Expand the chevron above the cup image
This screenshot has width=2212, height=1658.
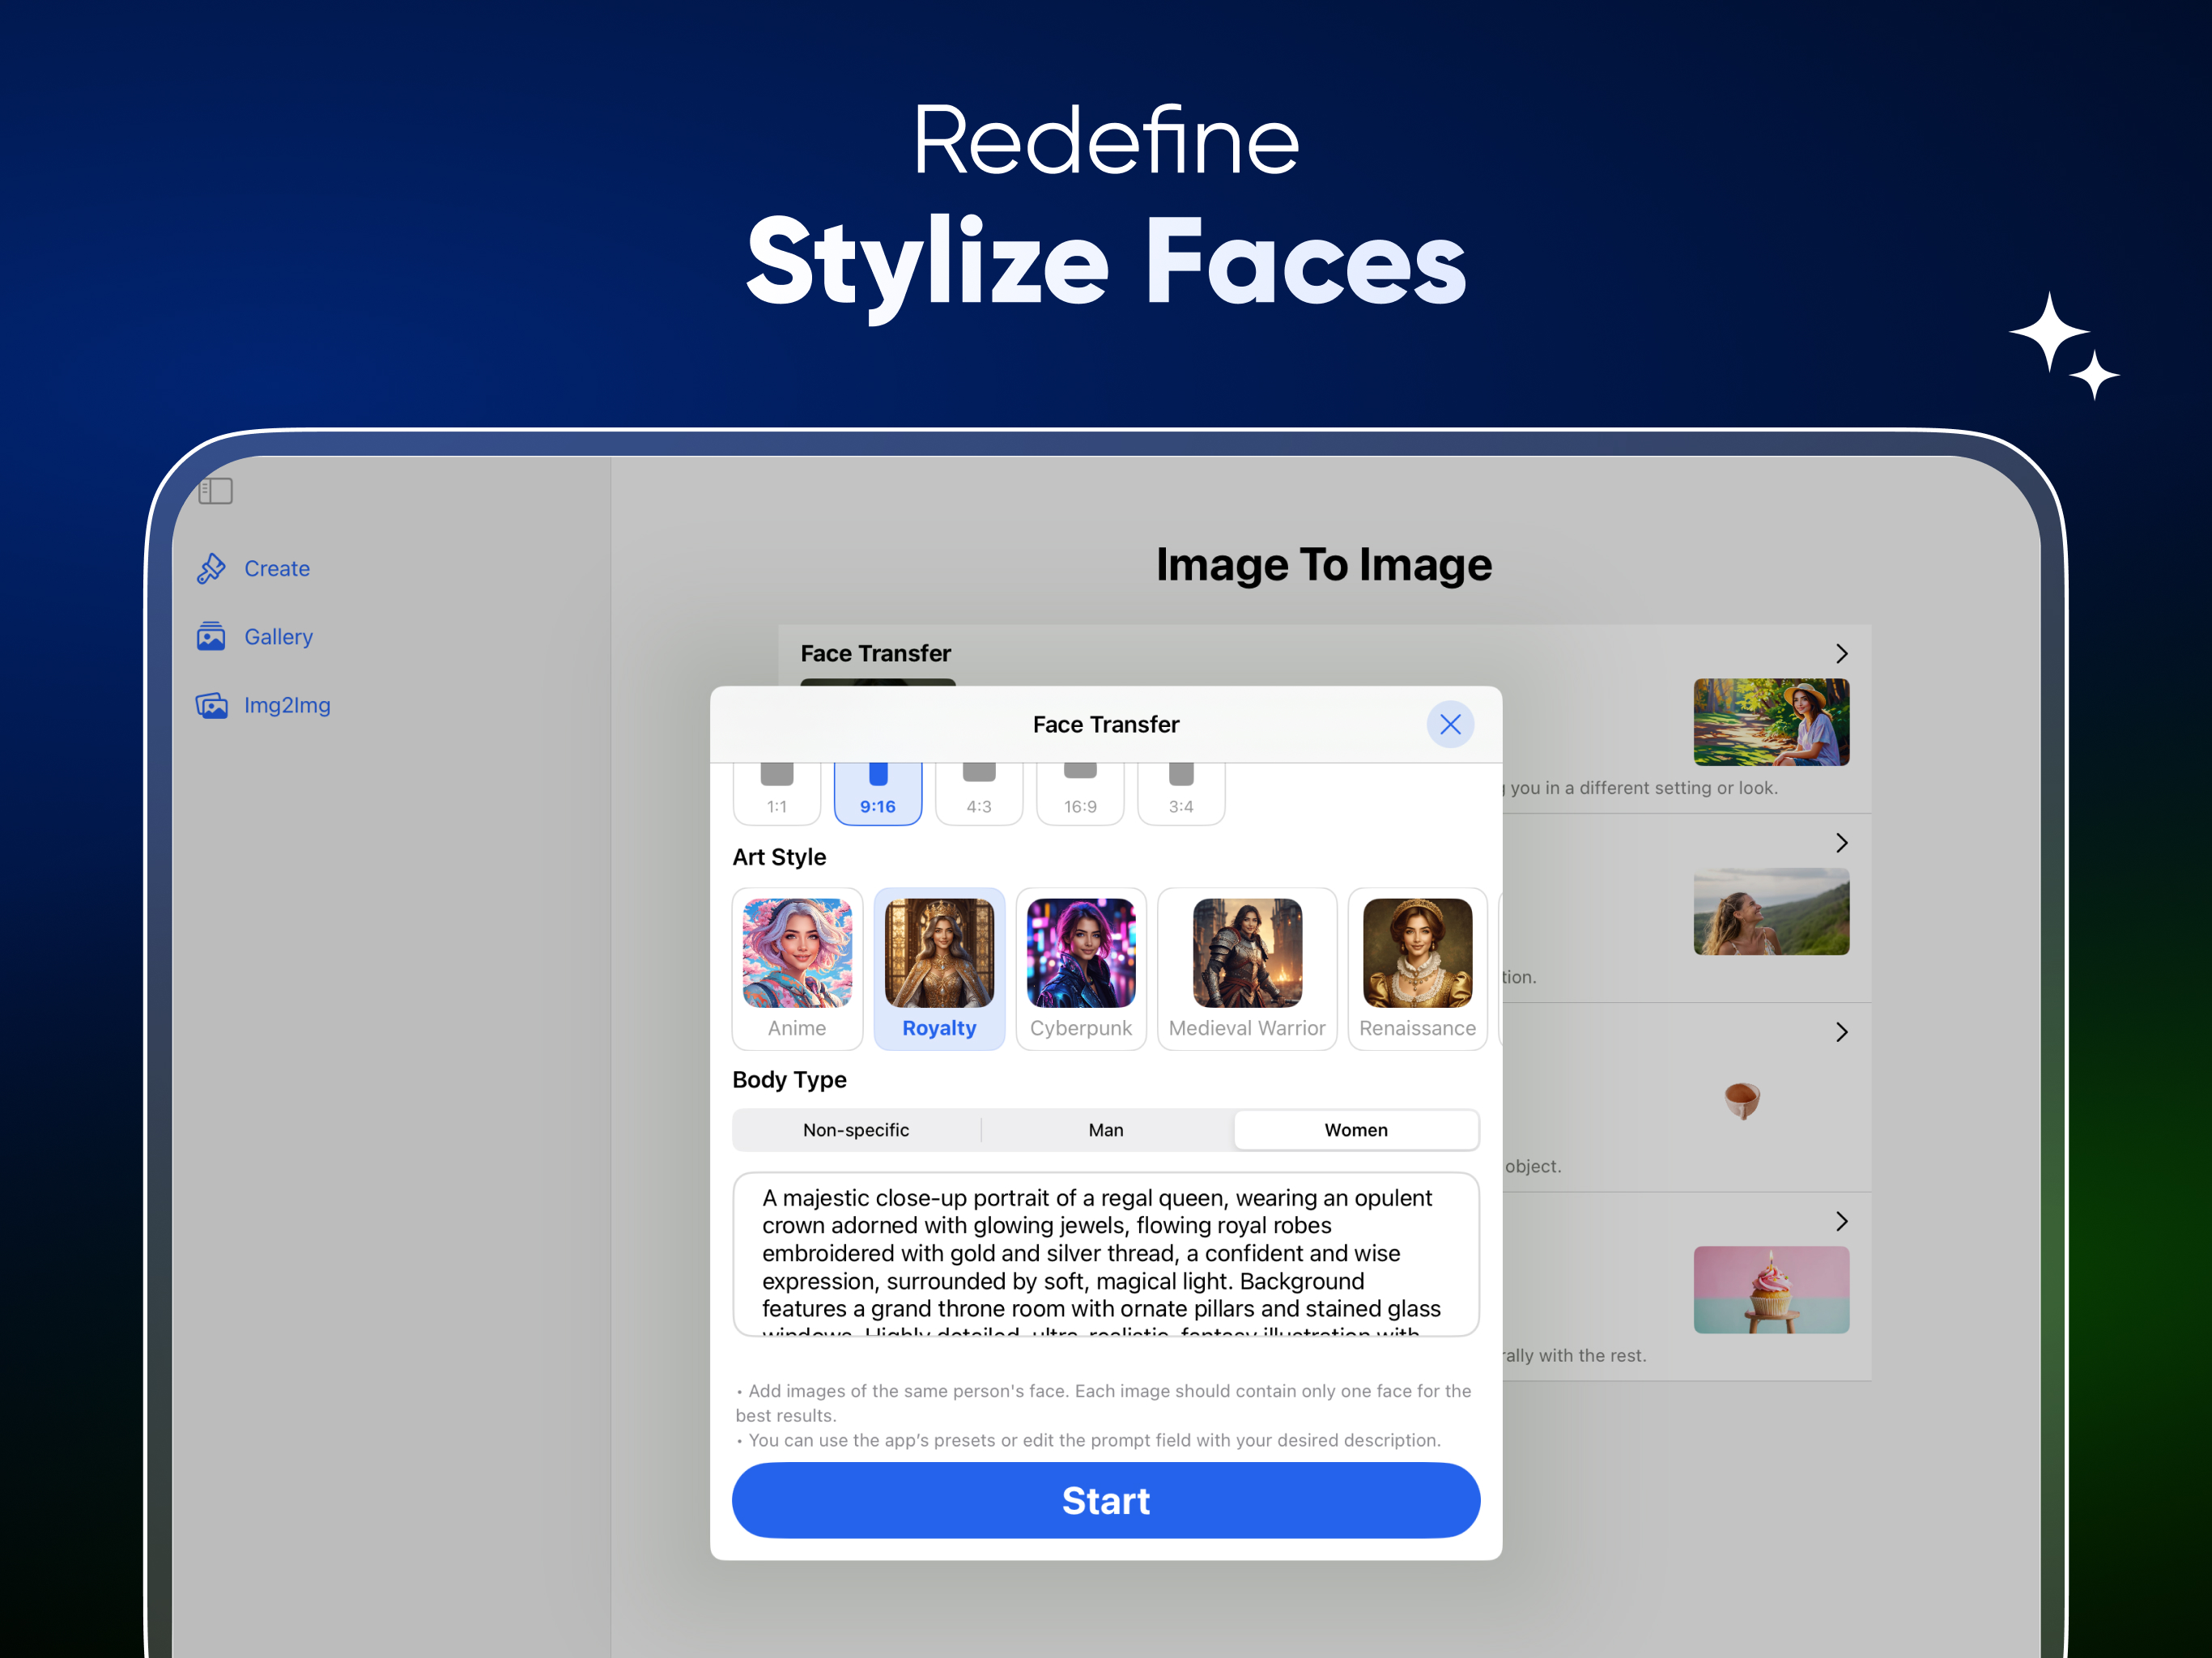click(x=1842, y=1032)
